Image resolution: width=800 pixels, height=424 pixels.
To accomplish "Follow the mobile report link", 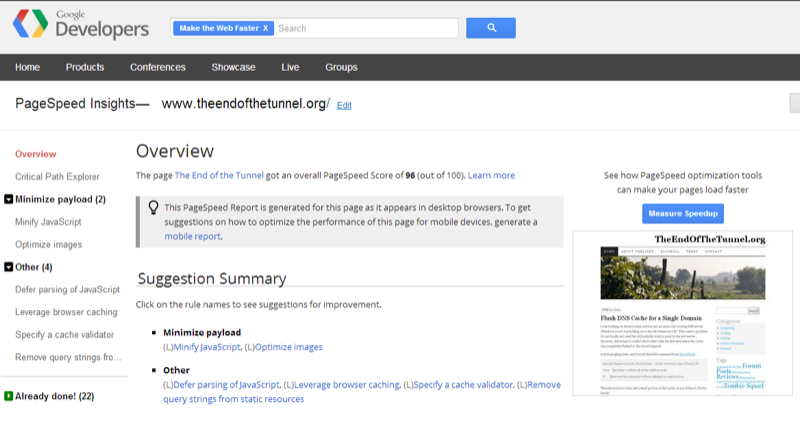I will [x=192, y=237].
